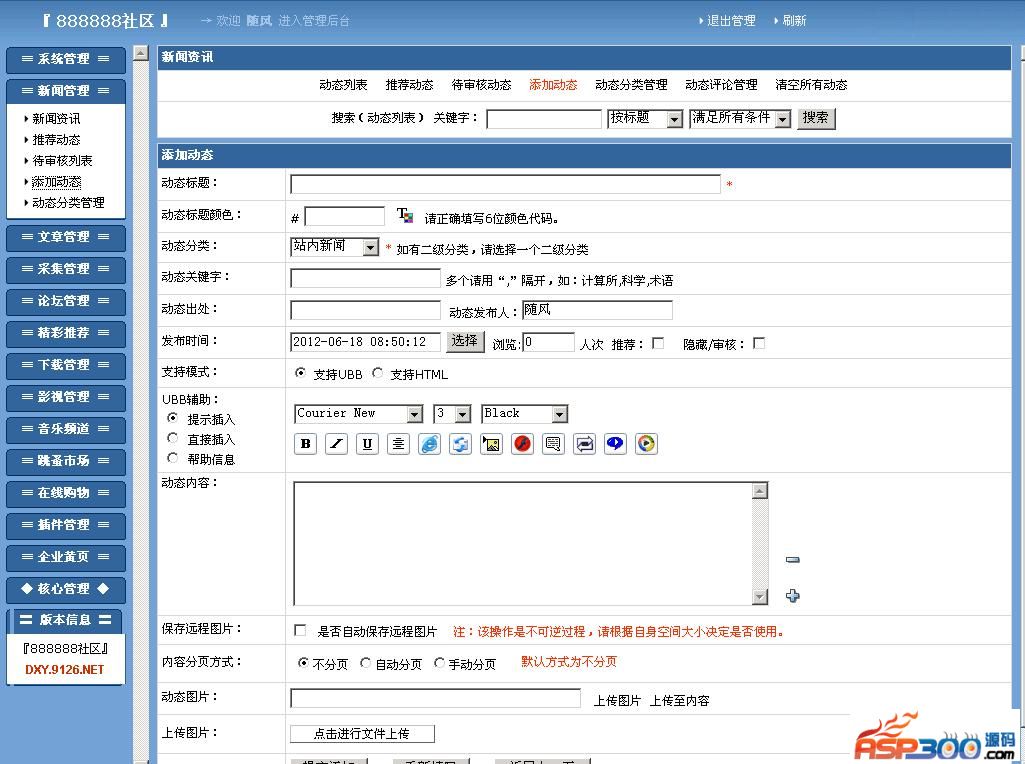
Task: Select the 支持HTML radio button
Action: [x=377, y=373]
